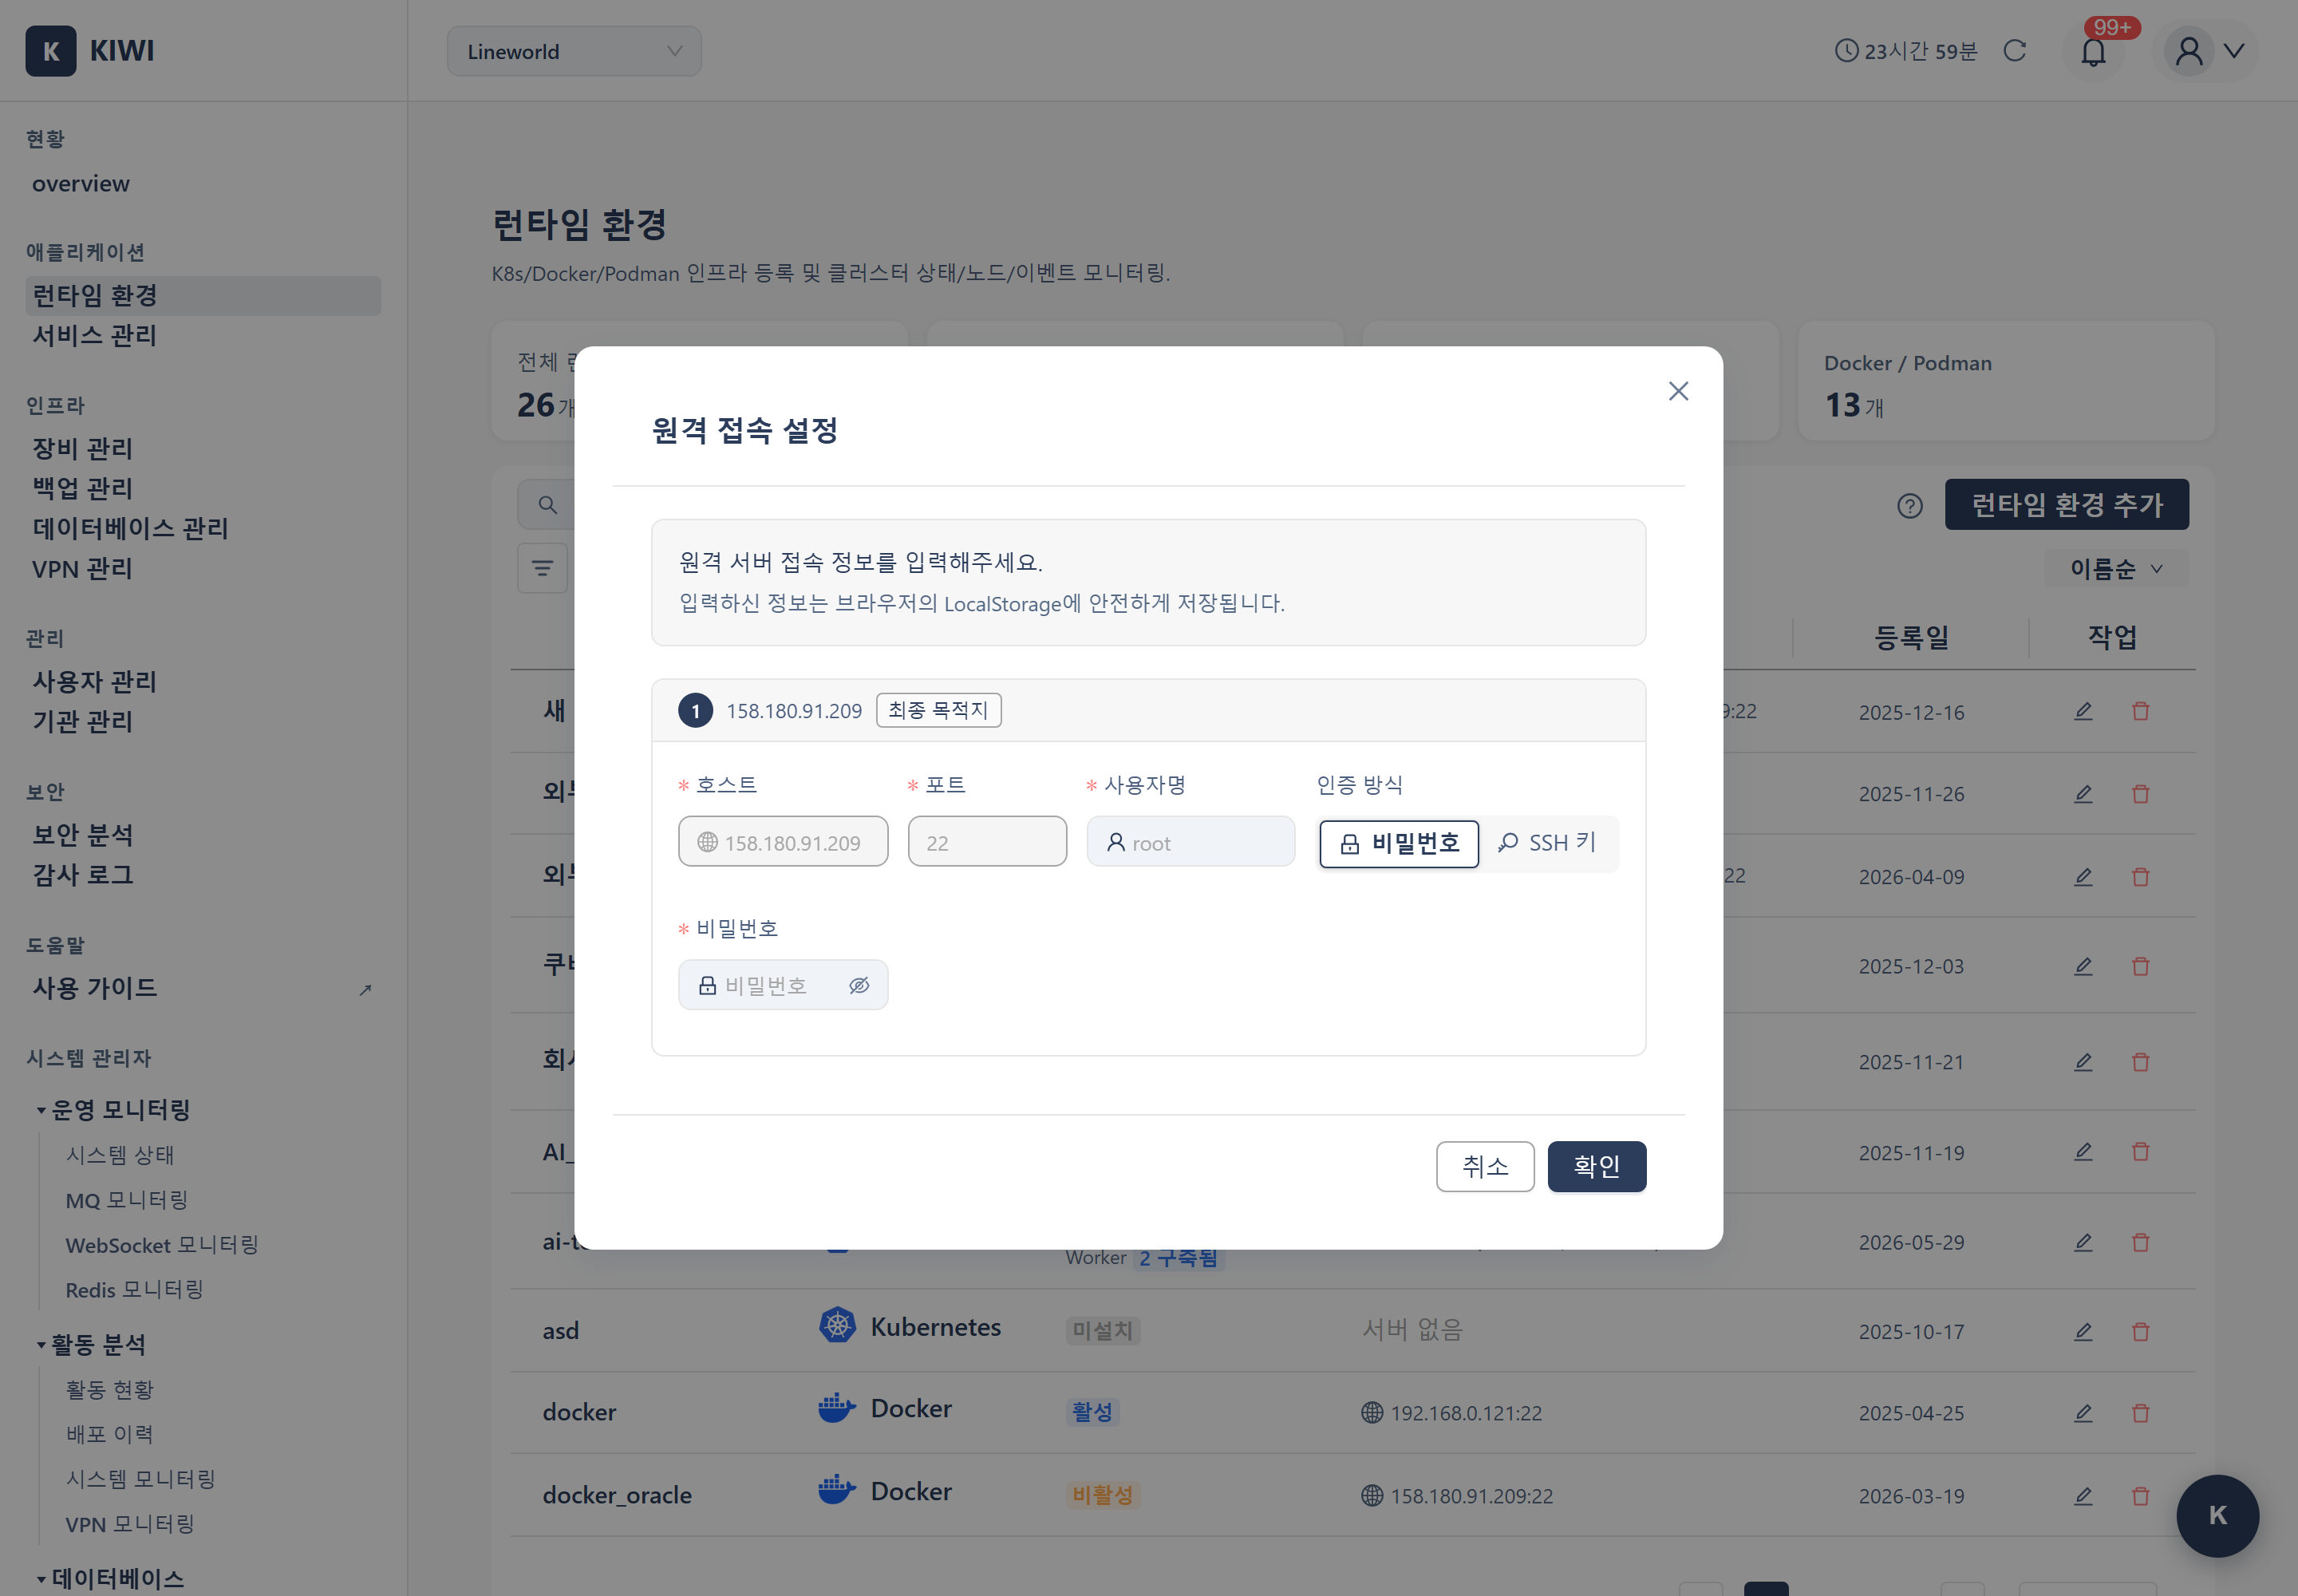Click the help question-mark icon
Viewport: 2298px width, 1596px height.
point(1909,506)
